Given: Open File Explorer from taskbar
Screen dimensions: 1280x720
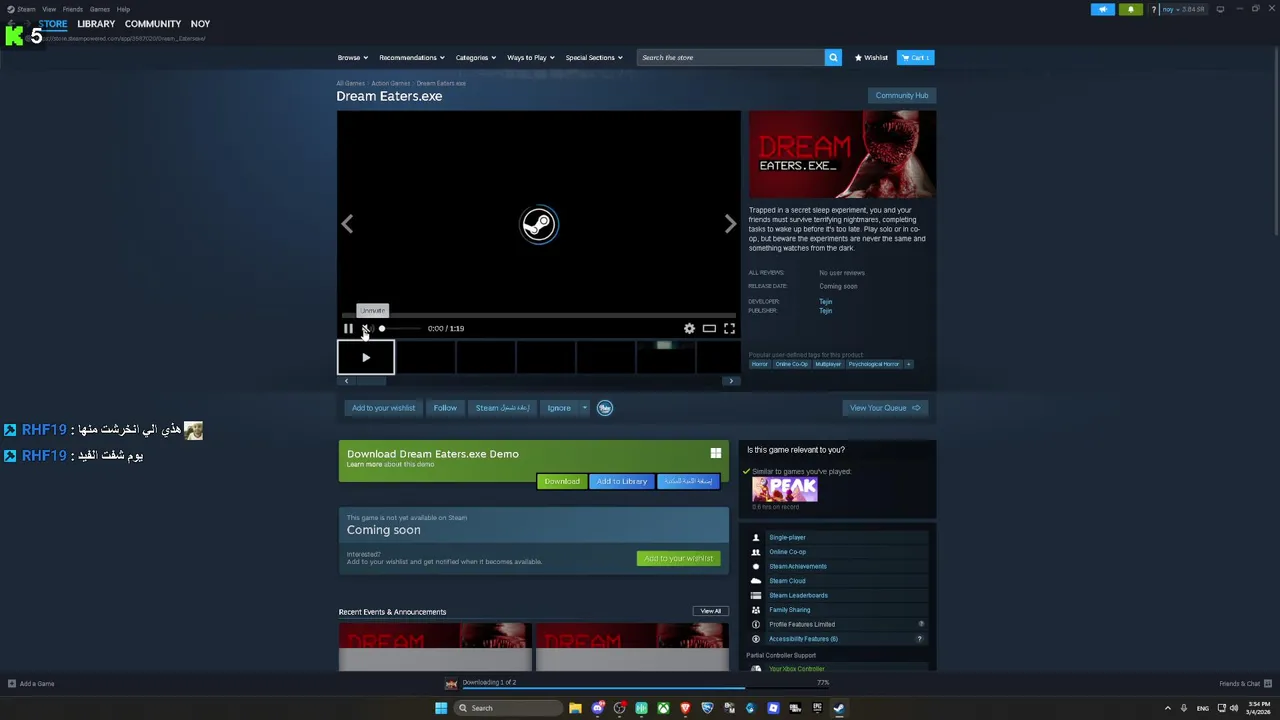Looking at the screenshot, I should 575,708.
